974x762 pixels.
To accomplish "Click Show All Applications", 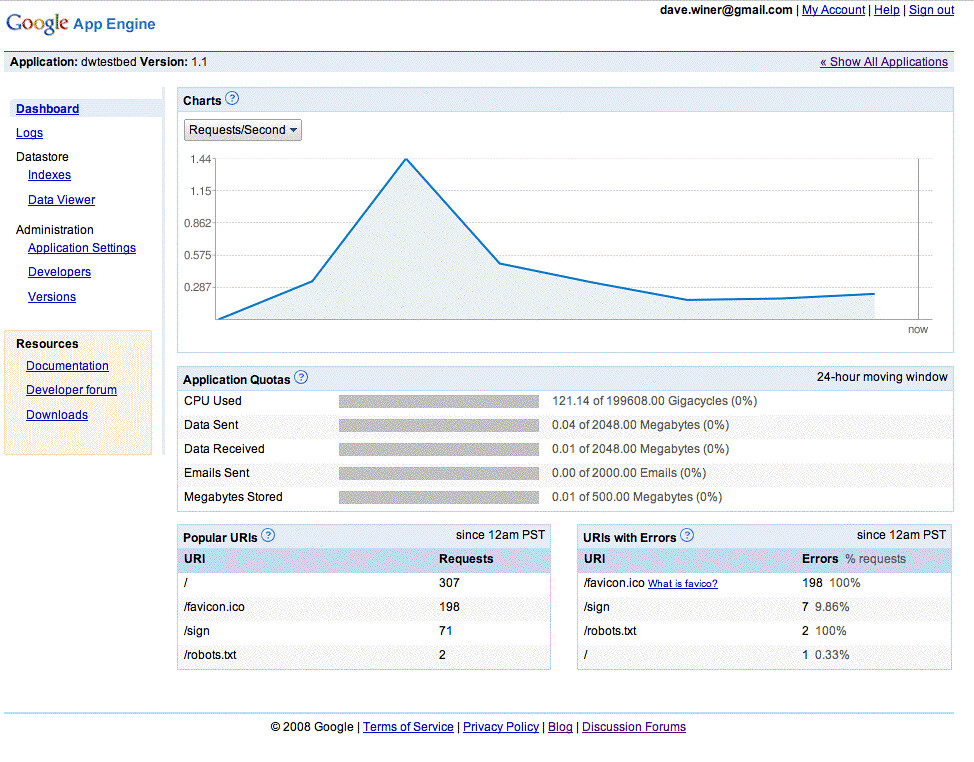I will 884,62.
